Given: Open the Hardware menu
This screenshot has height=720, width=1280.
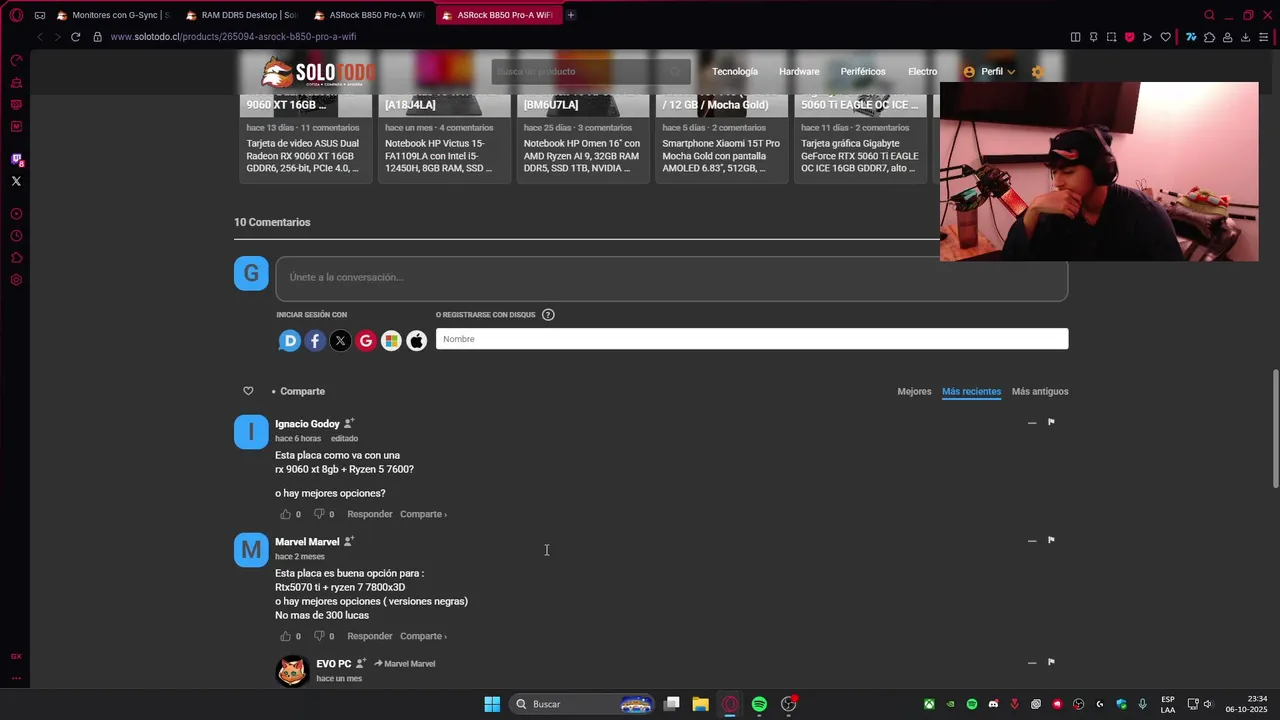Looking at the screenshot, I should point(799,72).
